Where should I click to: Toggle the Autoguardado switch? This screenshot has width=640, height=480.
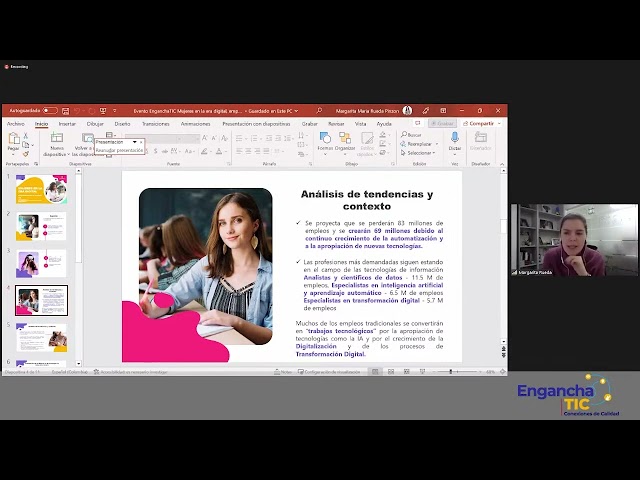[50, 111]
